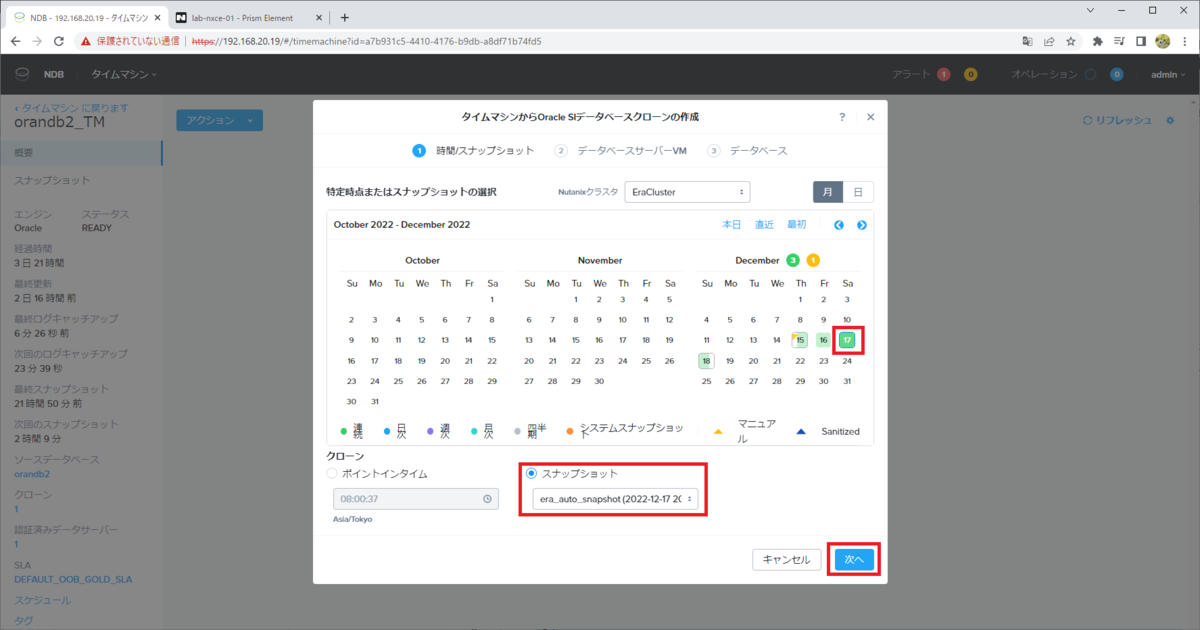
Task: Open the browser extensions puzzle icon
Action: [1097, 41]
